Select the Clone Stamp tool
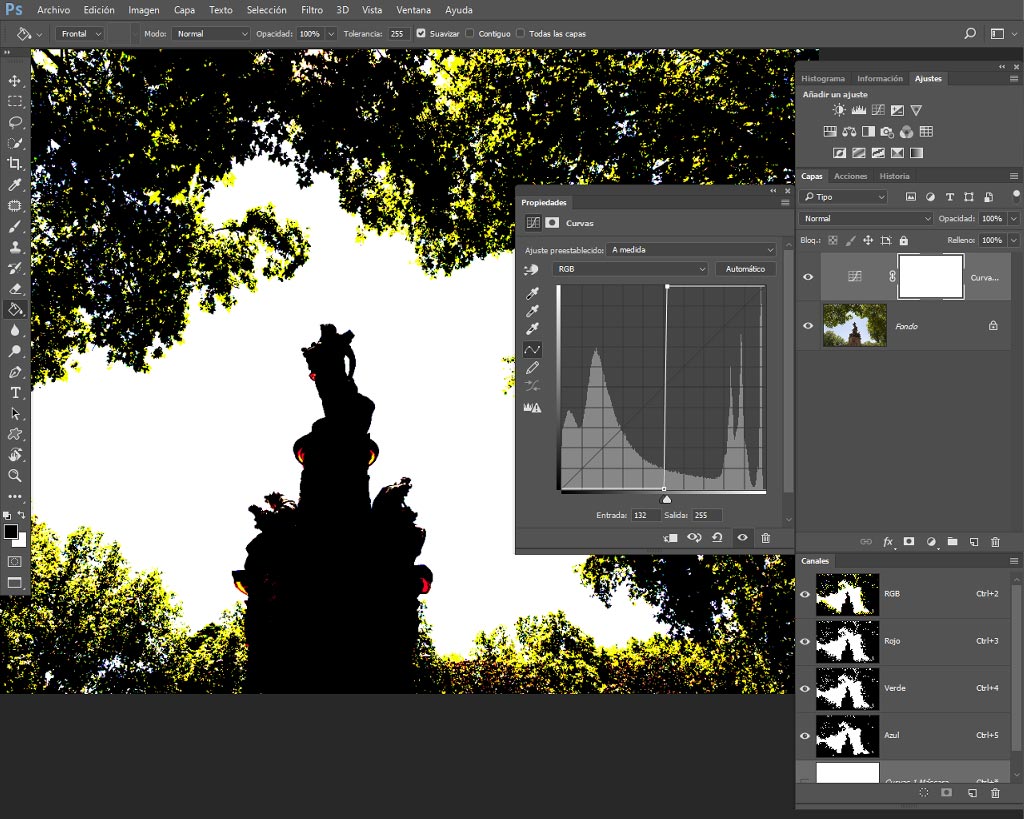Image resolution: width=1024 pixels, height=819 pixels. pos(14,247)
